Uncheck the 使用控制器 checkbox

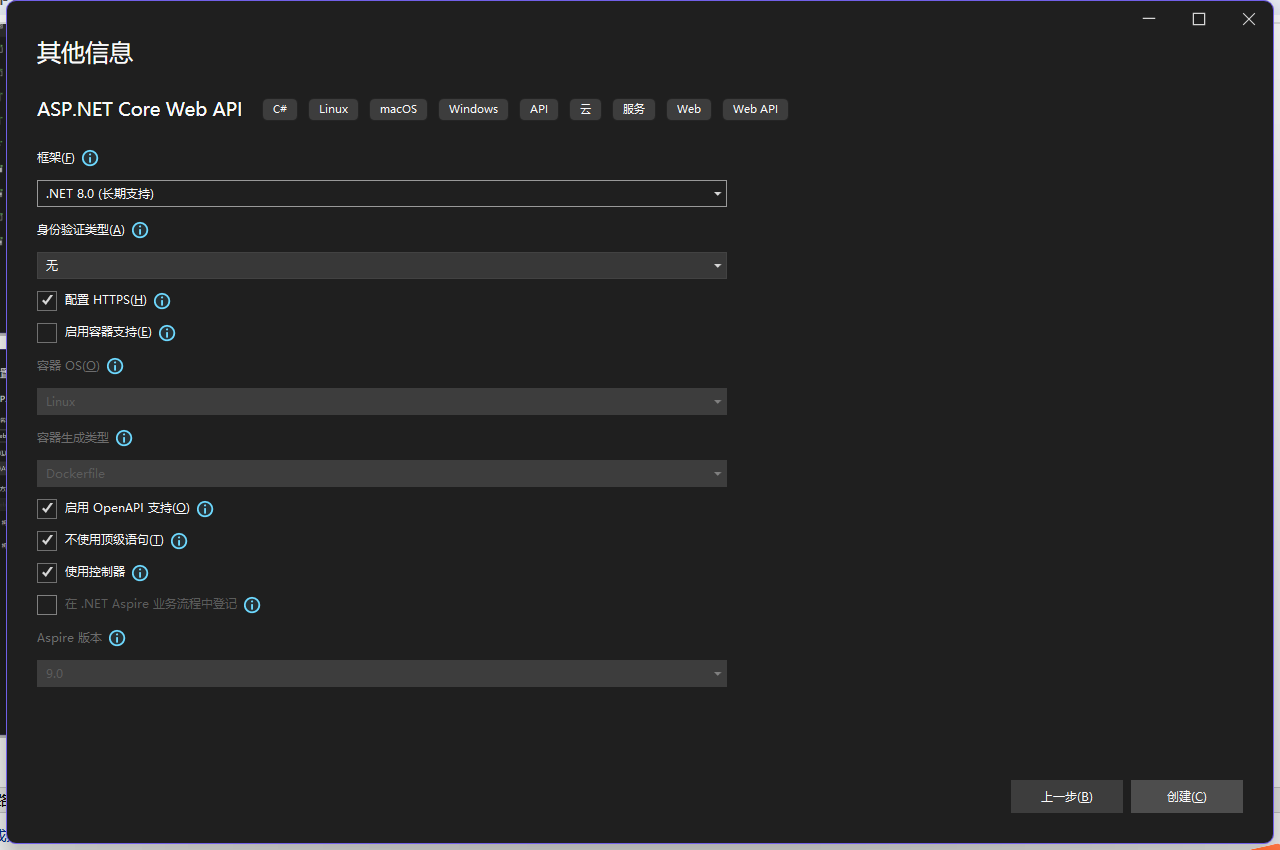pyautogui.click(x=47, y=573)
